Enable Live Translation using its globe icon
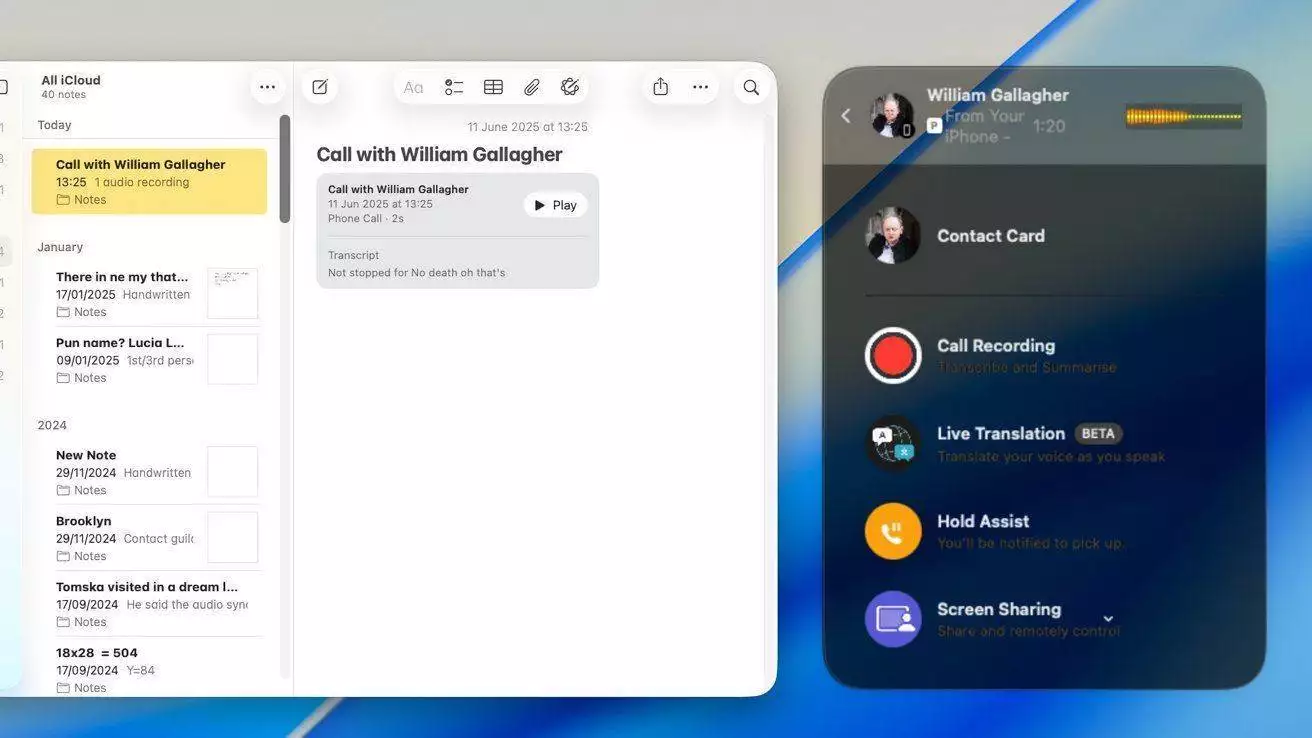 click(893, 443)
